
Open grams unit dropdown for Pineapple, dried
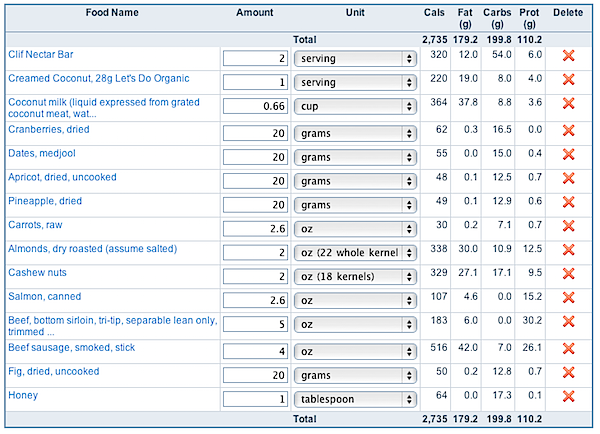click(x=355, y=205)
